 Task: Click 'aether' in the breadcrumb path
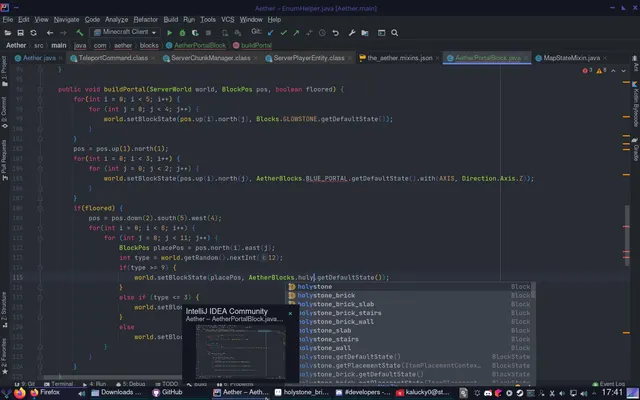(x=123, y=45)
